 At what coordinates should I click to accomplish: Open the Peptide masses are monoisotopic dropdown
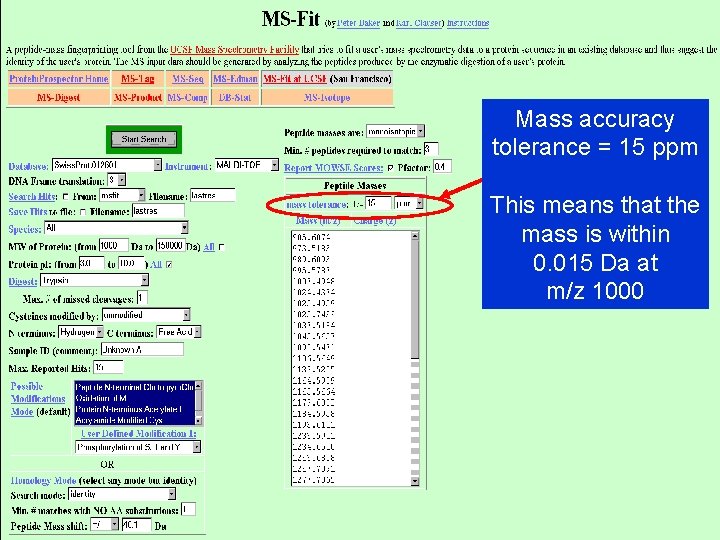point(395,131)
